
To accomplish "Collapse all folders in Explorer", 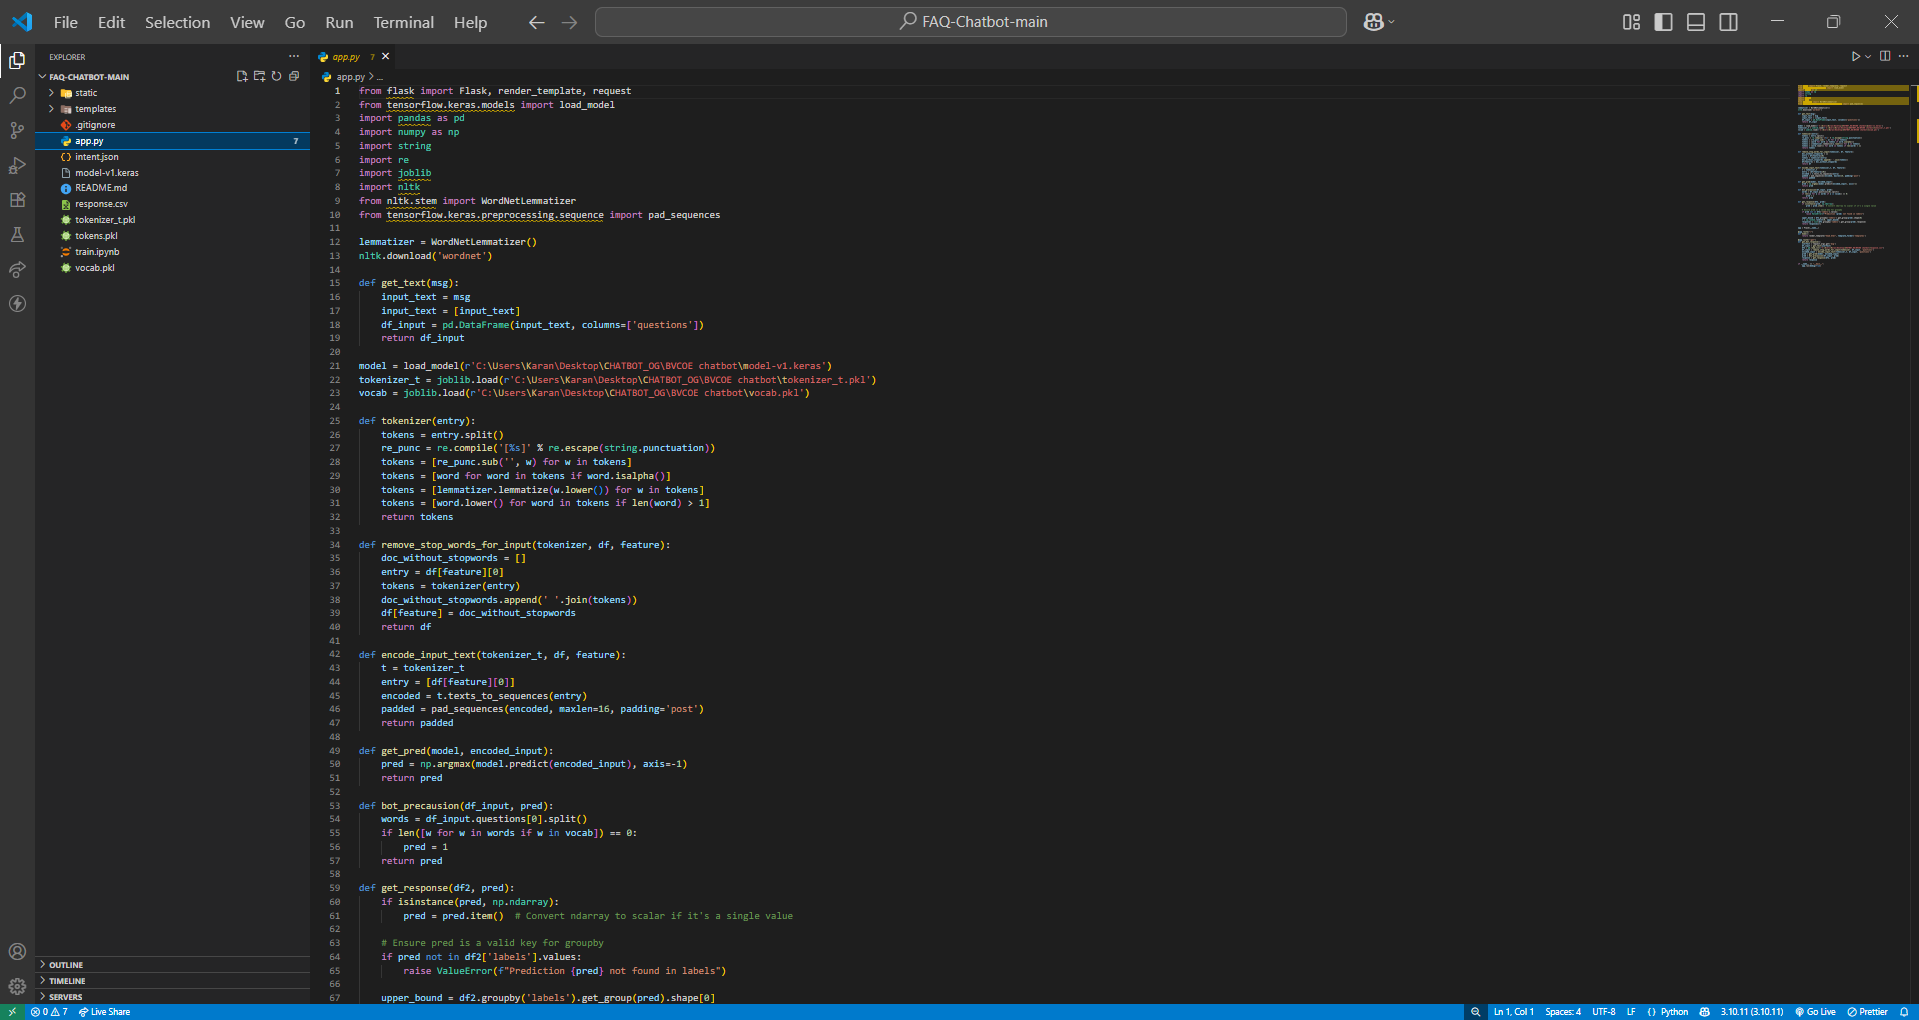I will pos(294,76).
